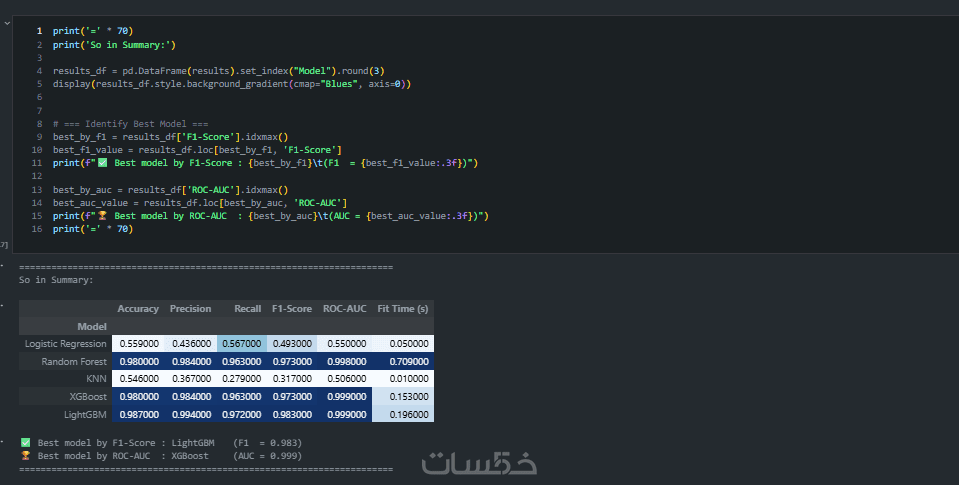Click XGBoost ROC-AUC value 0.999000
This screenshot has height=485, width=959.
coord(345,396)
